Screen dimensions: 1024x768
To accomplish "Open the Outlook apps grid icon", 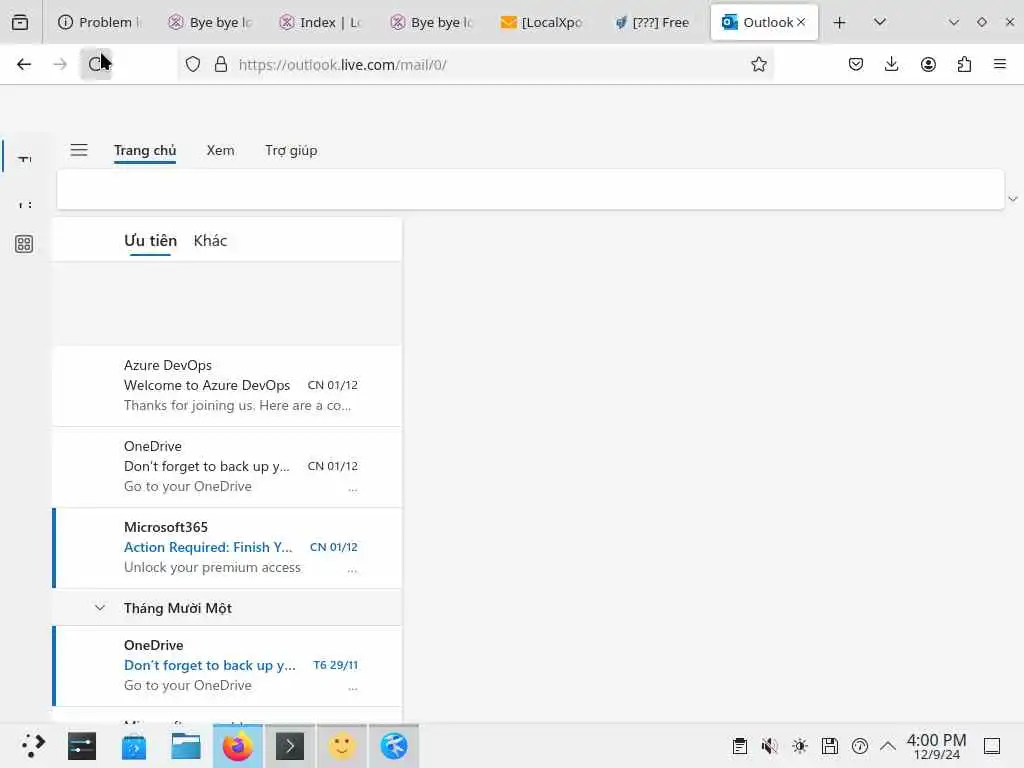I will pyautogui.click(x=24, y=244).
